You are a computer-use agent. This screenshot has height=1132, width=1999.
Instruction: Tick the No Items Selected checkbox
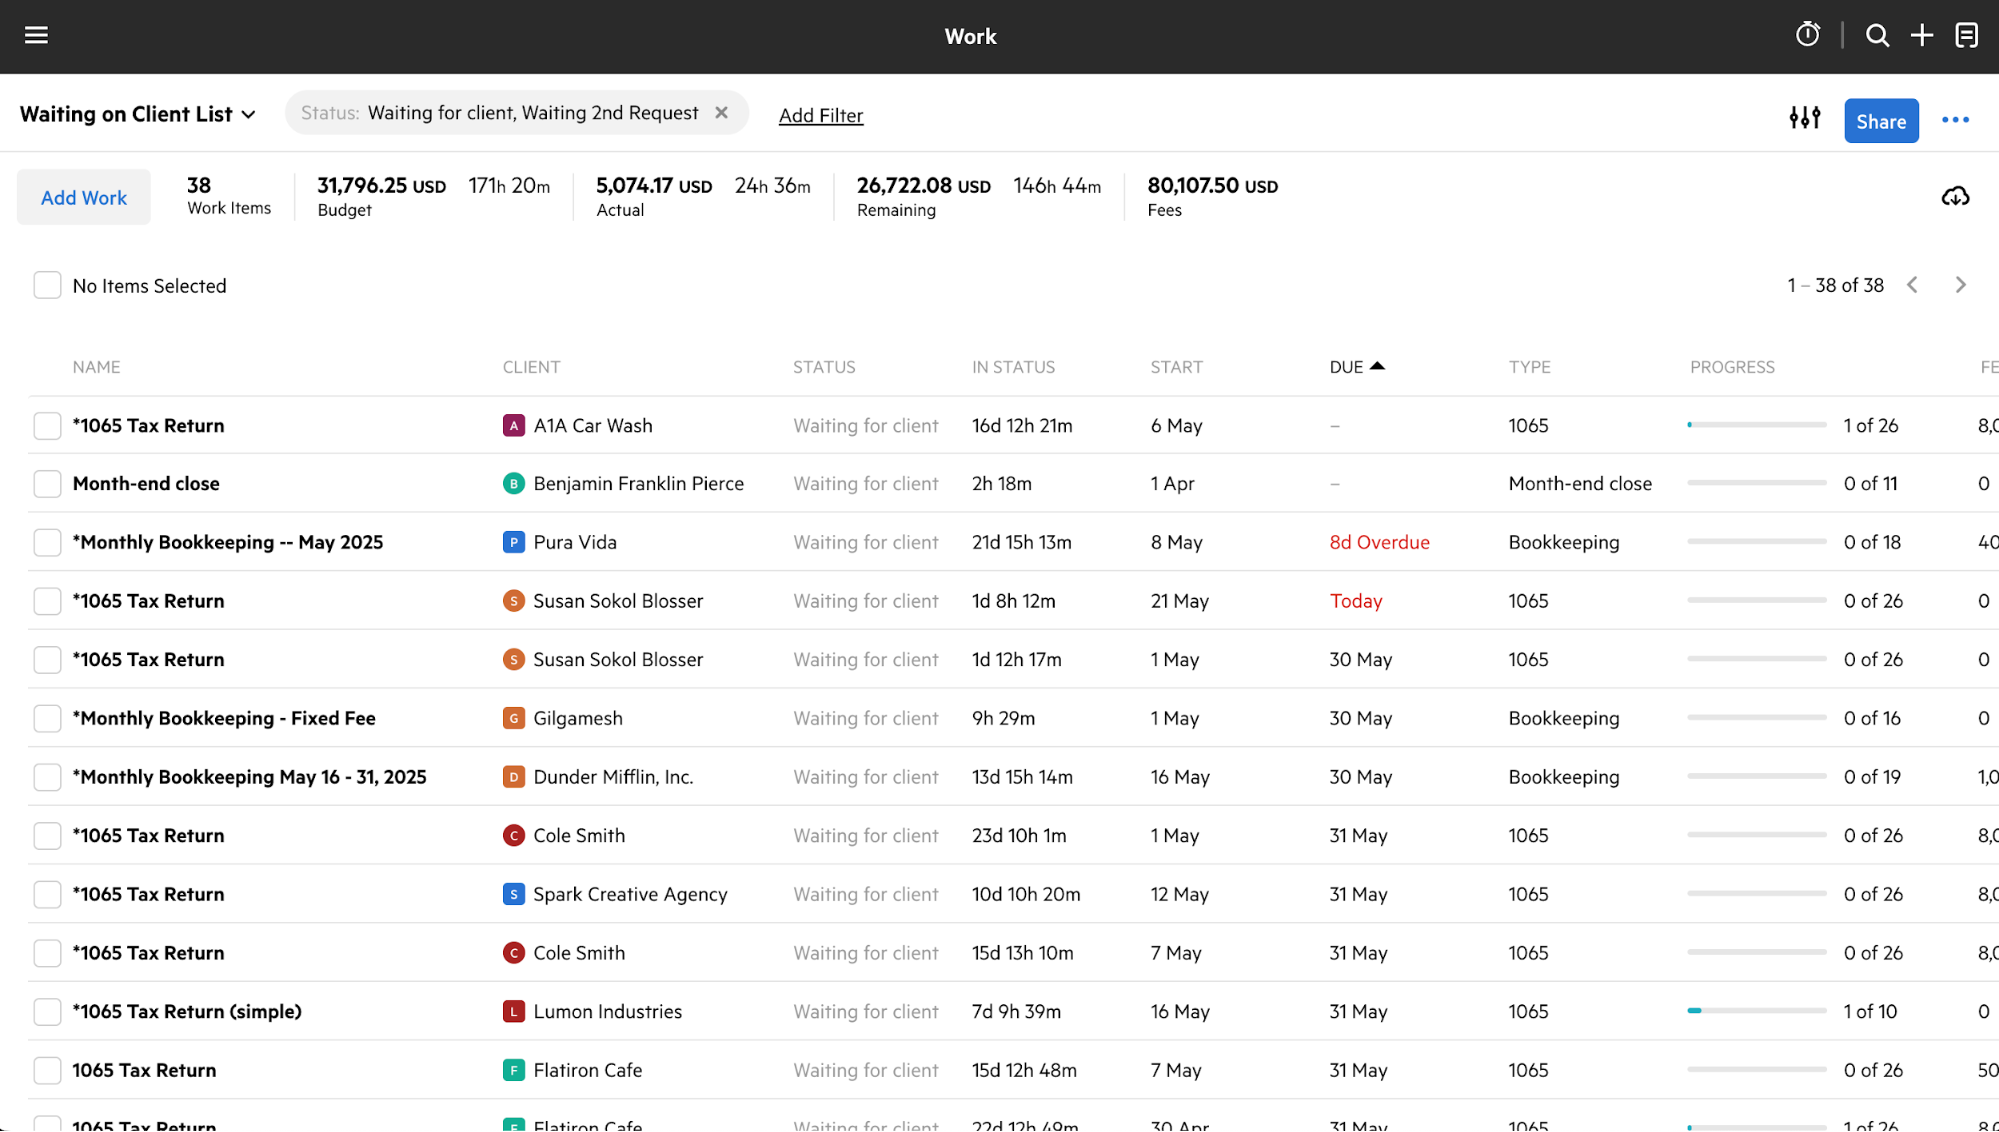coord(47,285)
